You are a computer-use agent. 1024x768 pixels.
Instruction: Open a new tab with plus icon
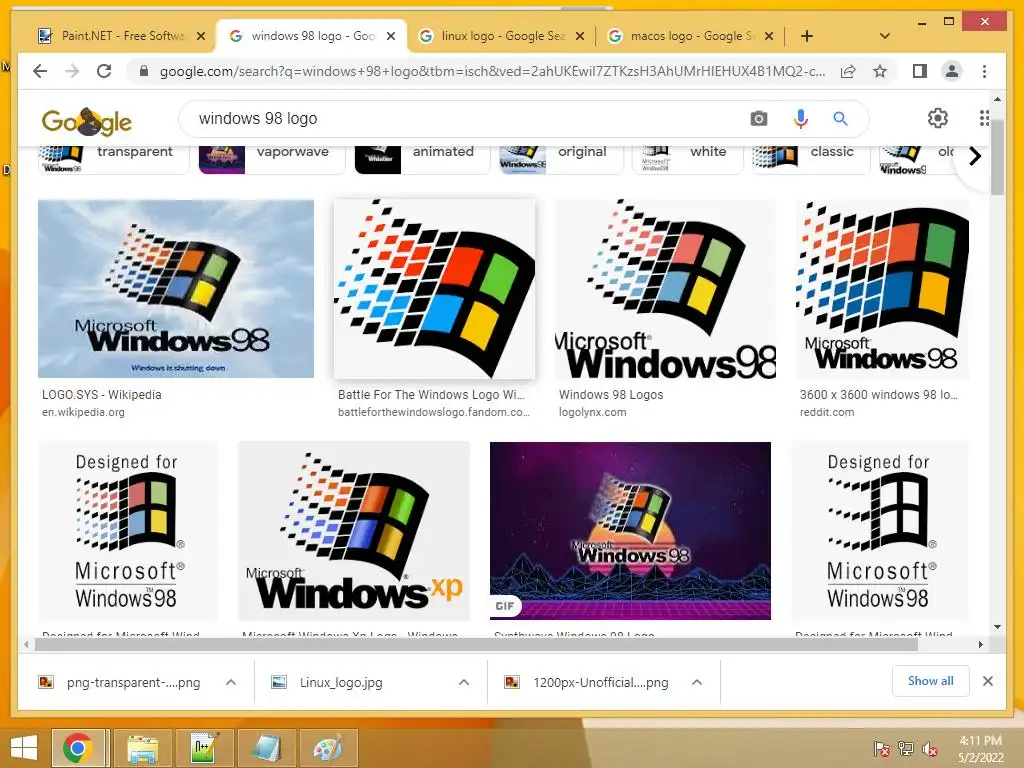click(x=807, y=36)
